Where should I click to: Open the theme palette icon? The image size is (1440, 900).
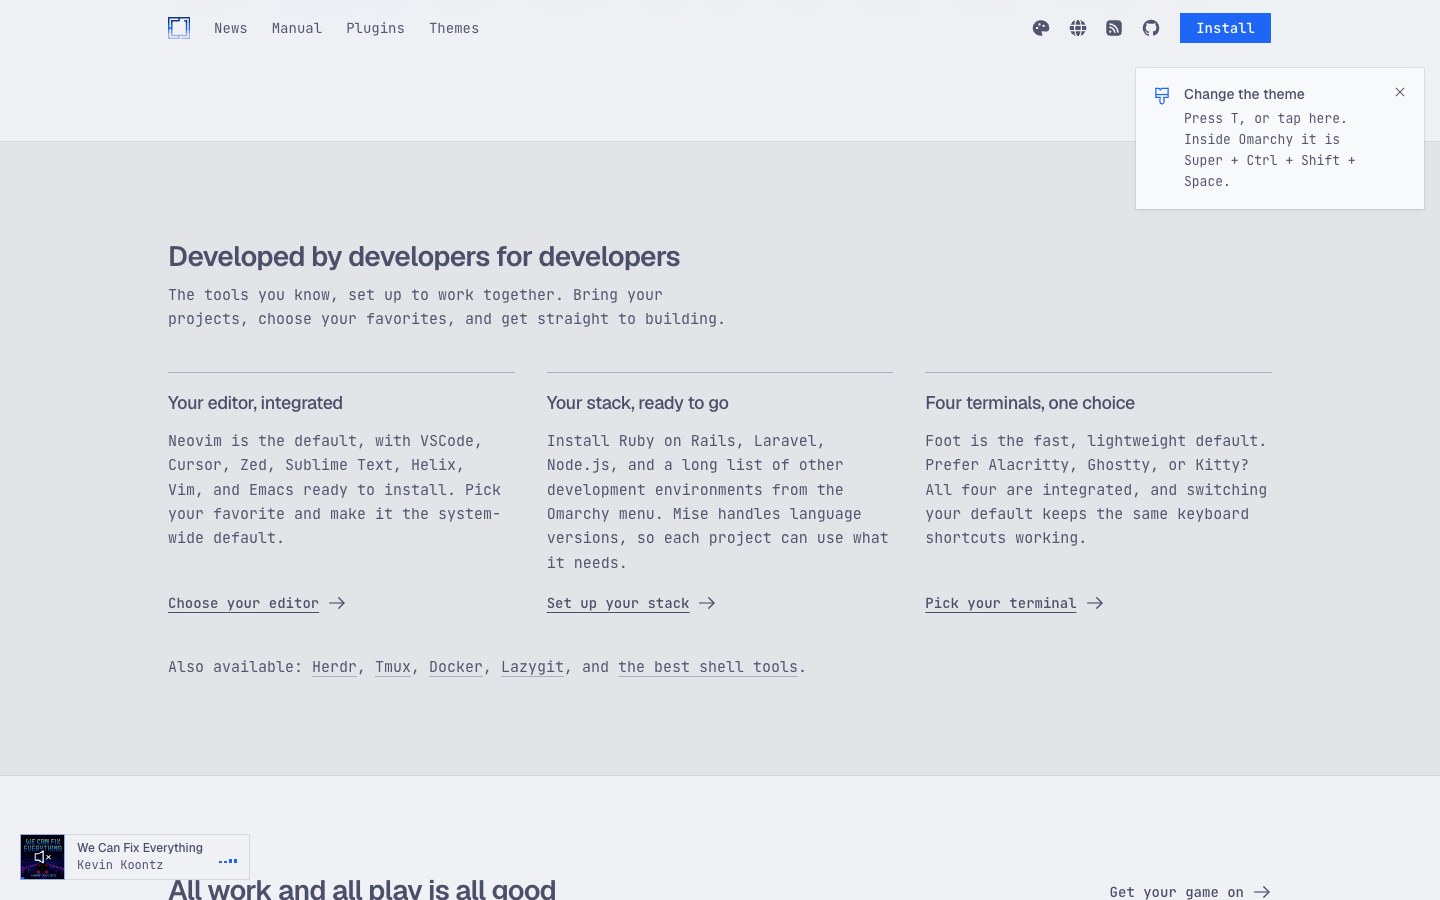pyautogui.click(x=1041, y=28)
